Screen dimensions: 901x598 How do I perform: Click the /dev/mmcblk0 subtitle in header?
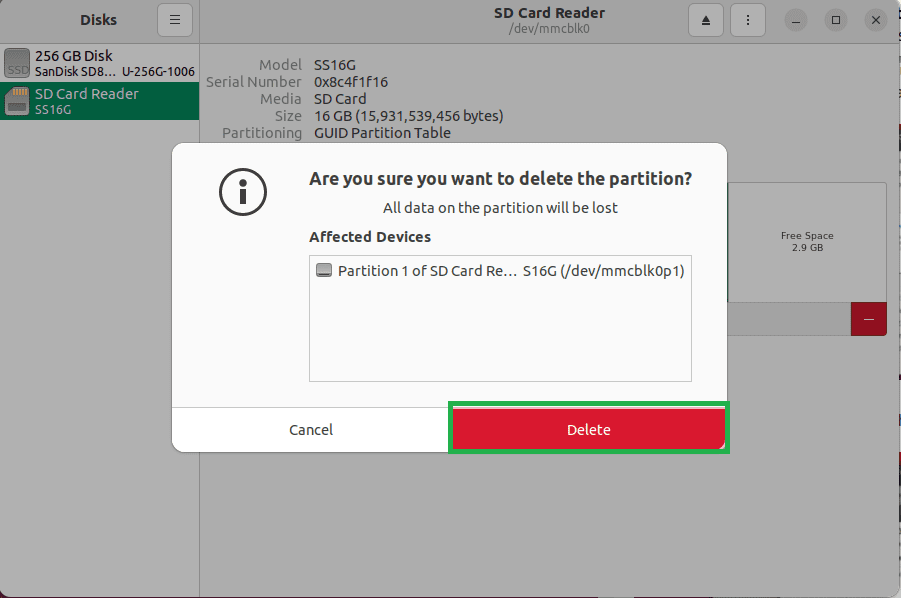point(549,29)
